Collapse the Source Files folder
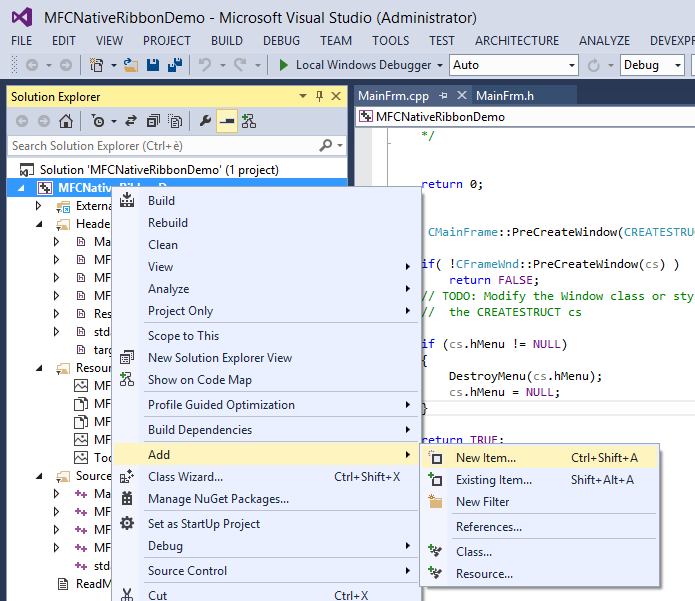This screenshot has width=695, height=601. point(39,476)
